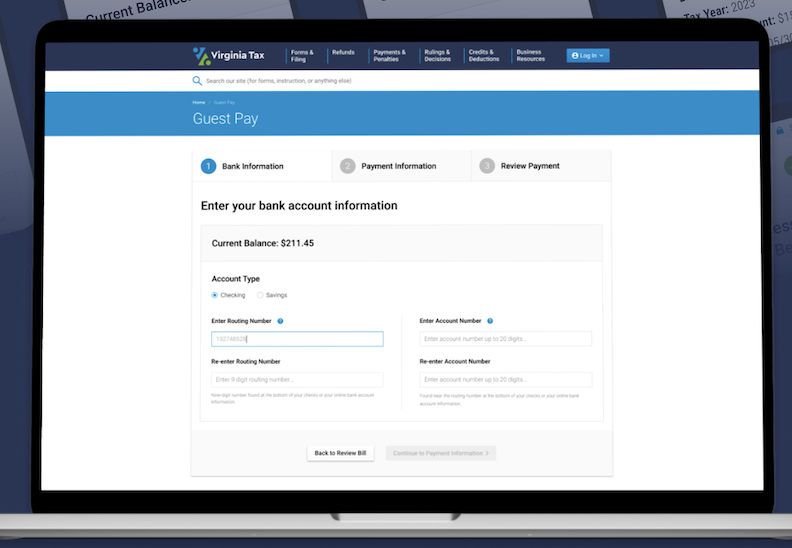Click the Re-enter Routing Number field

297,380
